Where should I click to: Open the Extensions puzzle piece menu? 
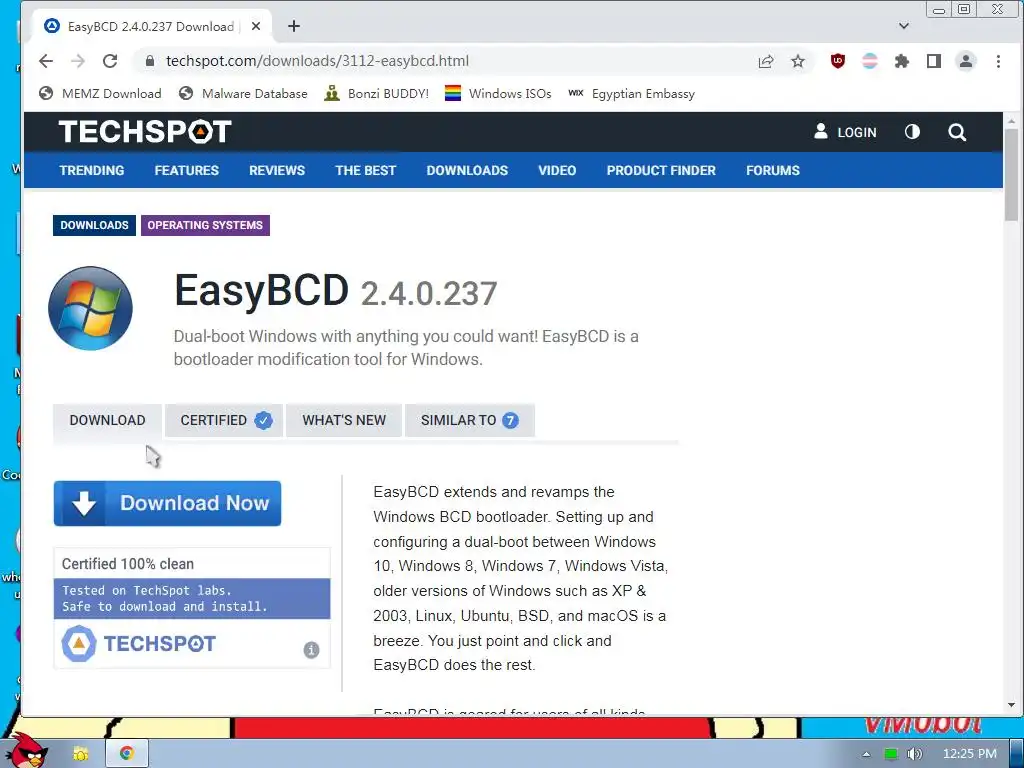(x=901, y=61)
